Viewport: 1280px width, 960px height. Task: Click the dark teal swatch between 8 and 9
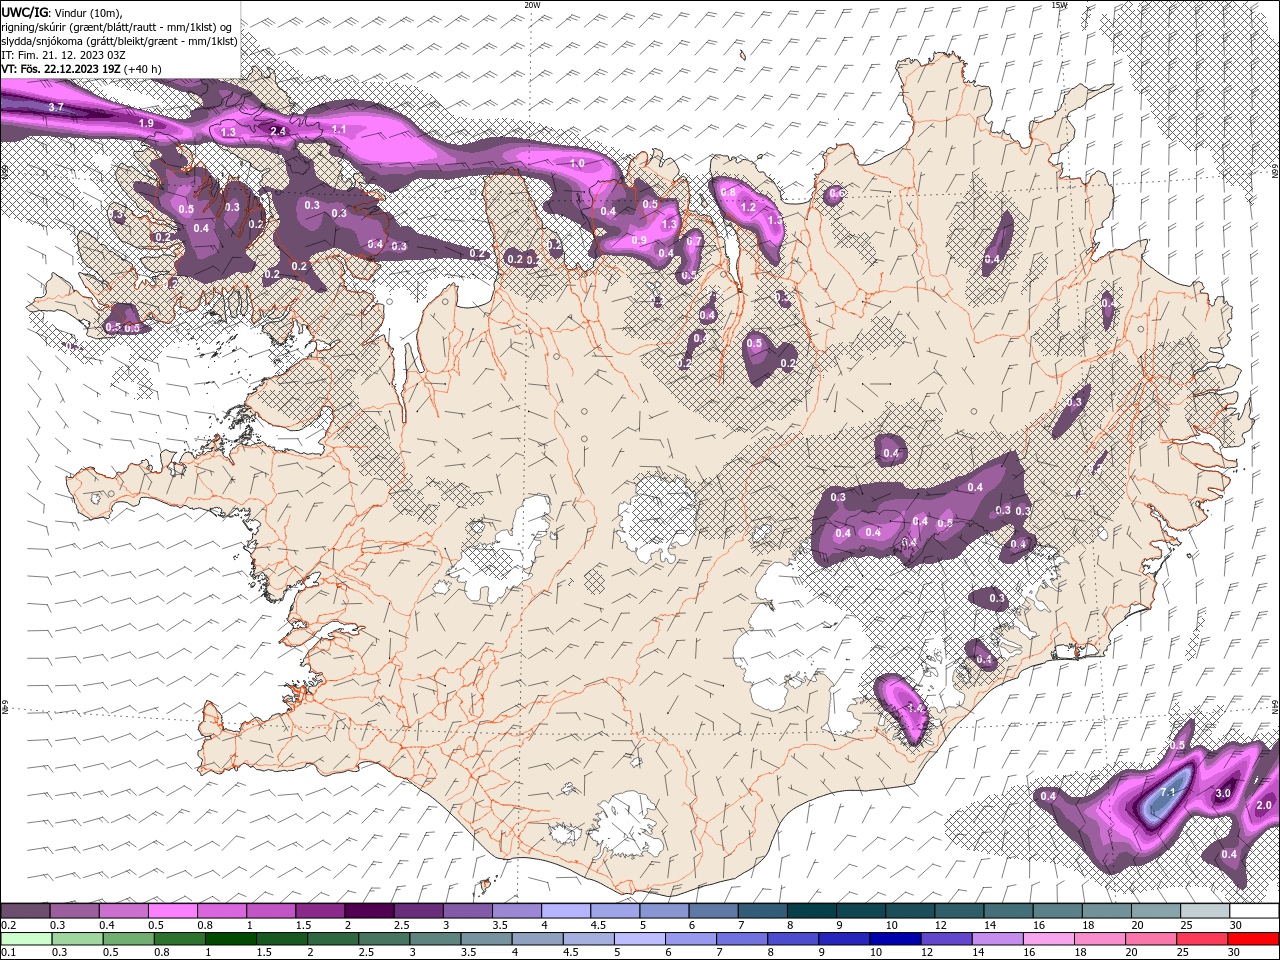click(x=812, y=911)
